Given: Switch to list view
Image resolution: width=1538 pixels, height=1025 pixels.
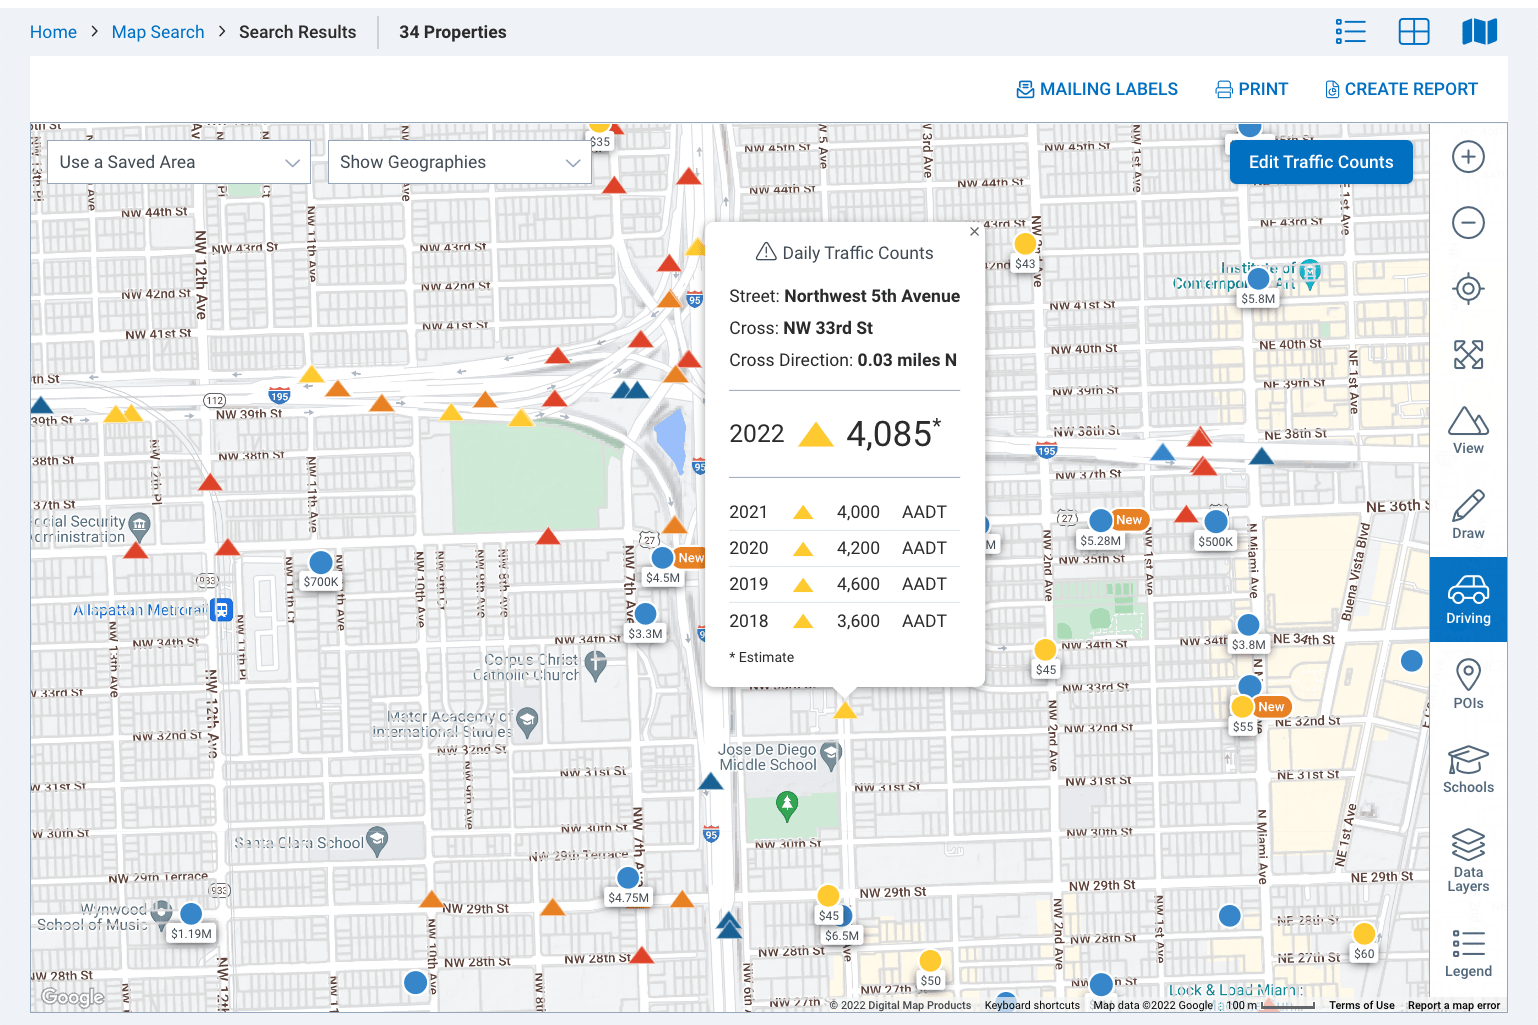Looking at the screenshot, I should tap(1350, 31).
